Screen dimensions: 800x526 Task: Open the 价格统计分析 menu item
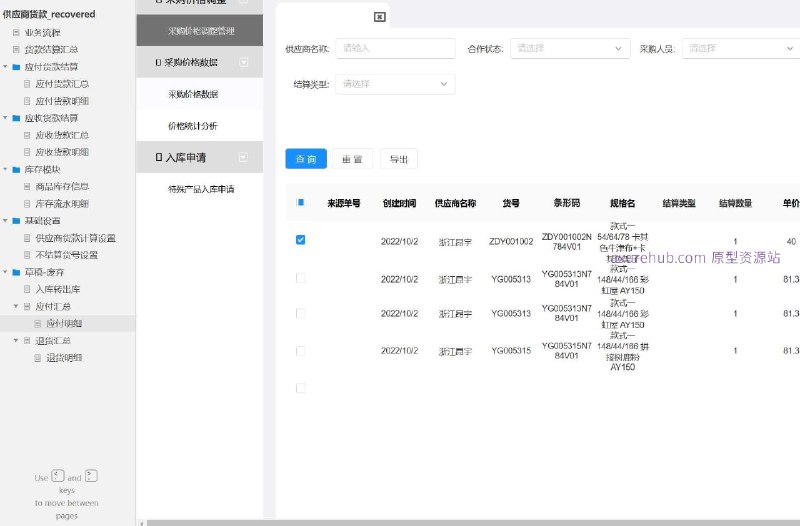click(x=199, y=126)
